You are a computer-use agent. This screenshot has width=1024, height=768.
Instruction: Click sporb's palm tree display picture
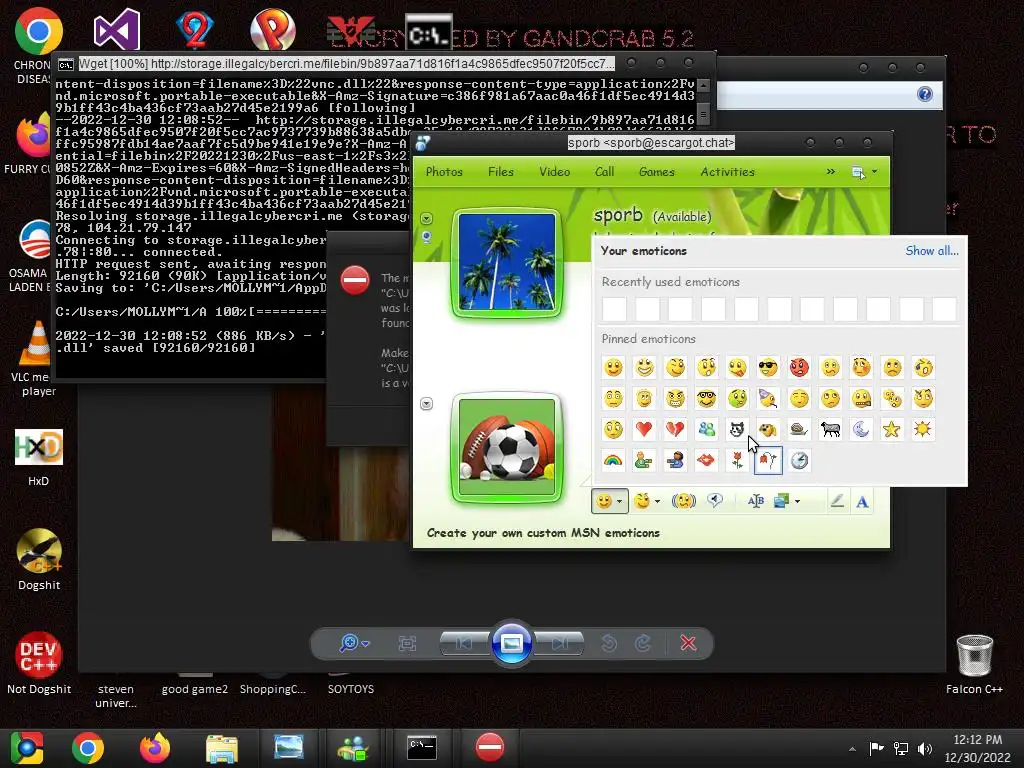click(x=507, y=263)
